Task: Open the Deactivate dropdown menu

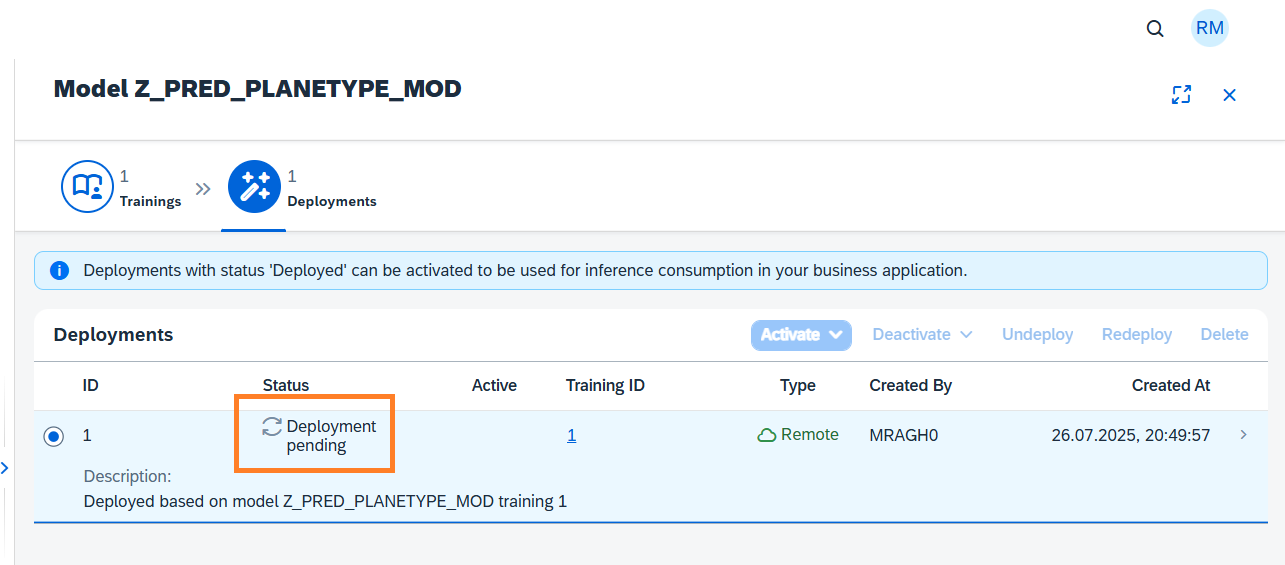Action: click(x=922, y=335)
